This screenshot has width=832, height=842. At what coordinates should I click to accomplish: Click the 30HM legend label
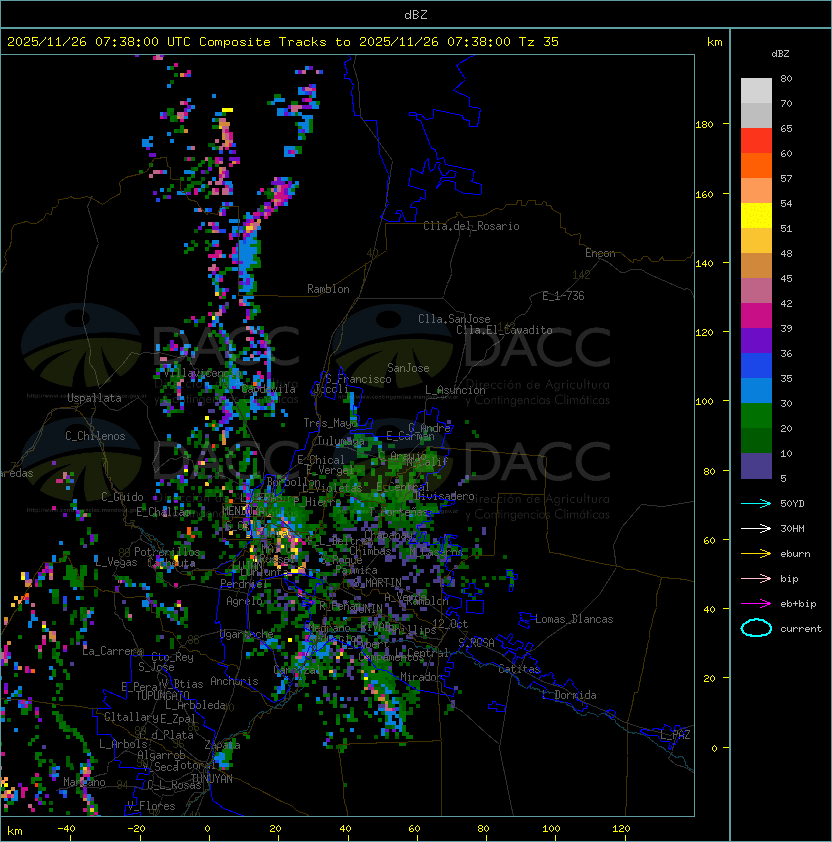click(792, 528)
